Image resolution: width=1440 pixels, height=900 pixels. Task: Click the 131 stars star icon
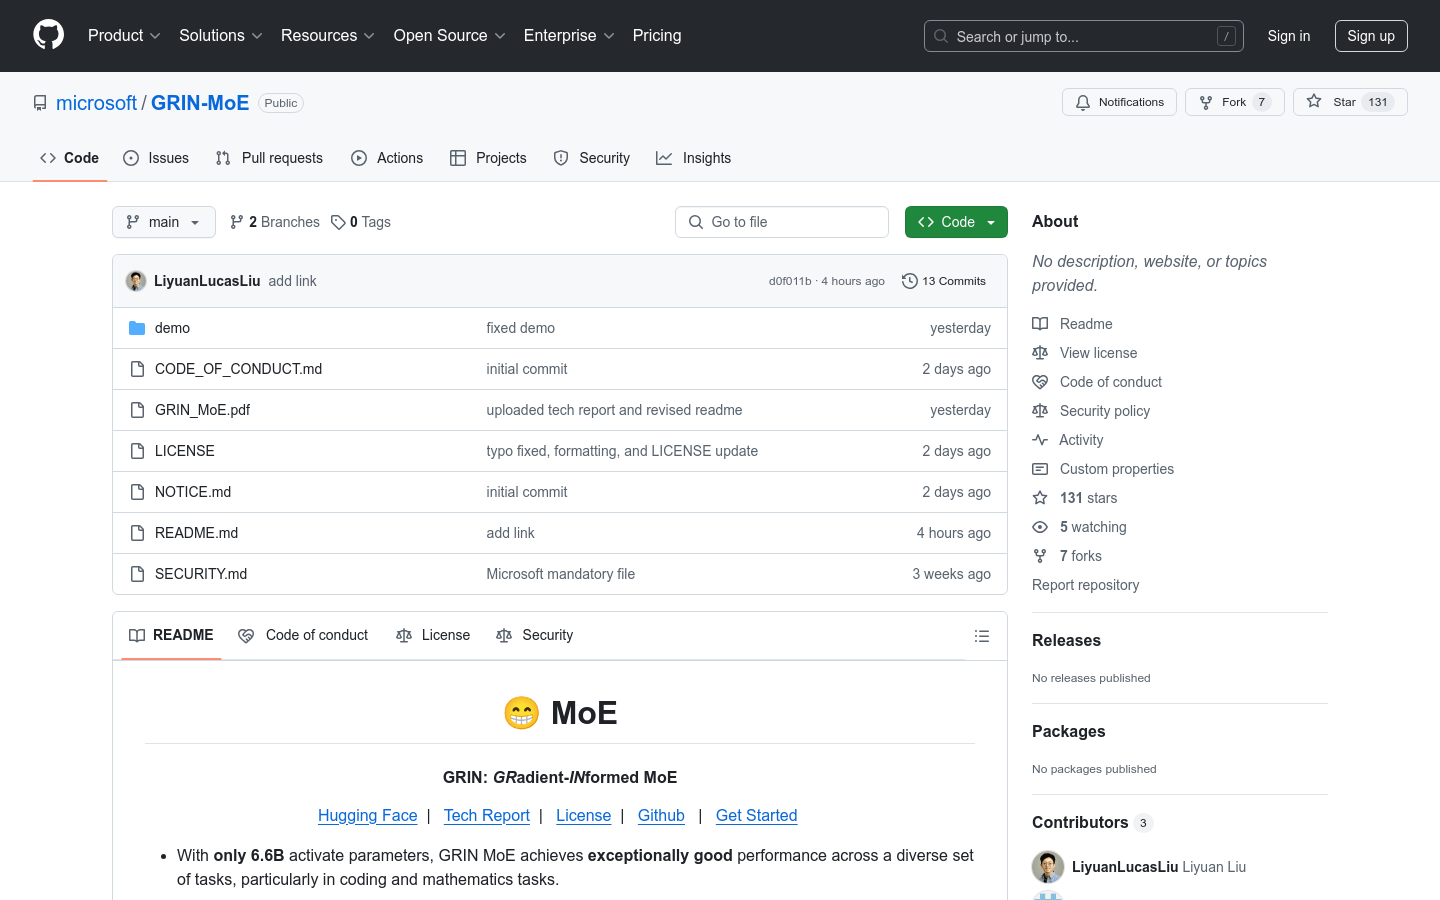pos(1040,498)
